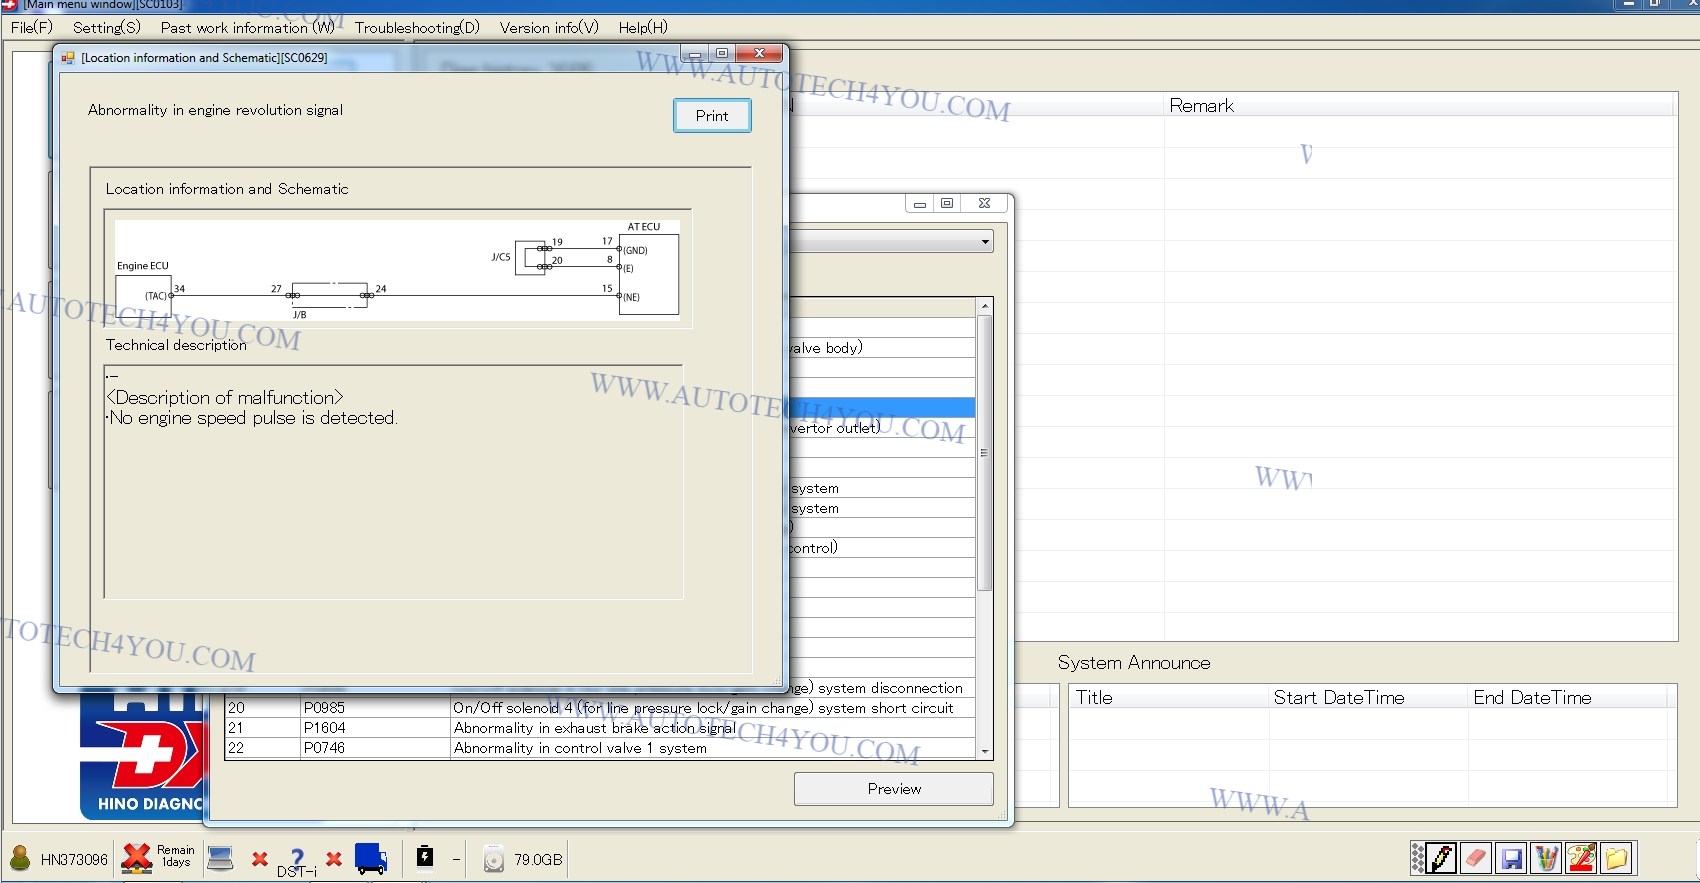Image resolution: width=1700 pixels, height=883 pixels.
Task: Click the laptop computer status icon
Action: click(x=220, y=858)
